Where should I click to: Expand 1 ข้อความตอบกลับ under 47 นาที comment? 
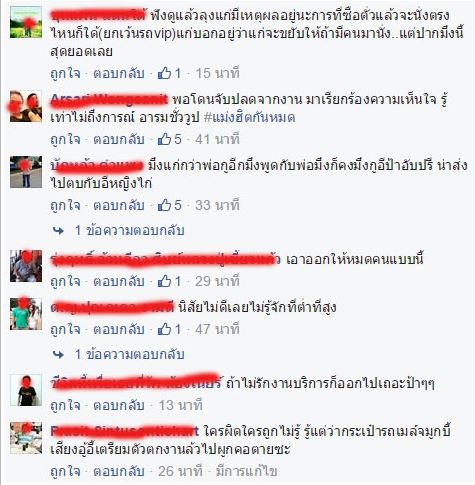(x=129, y=354)
